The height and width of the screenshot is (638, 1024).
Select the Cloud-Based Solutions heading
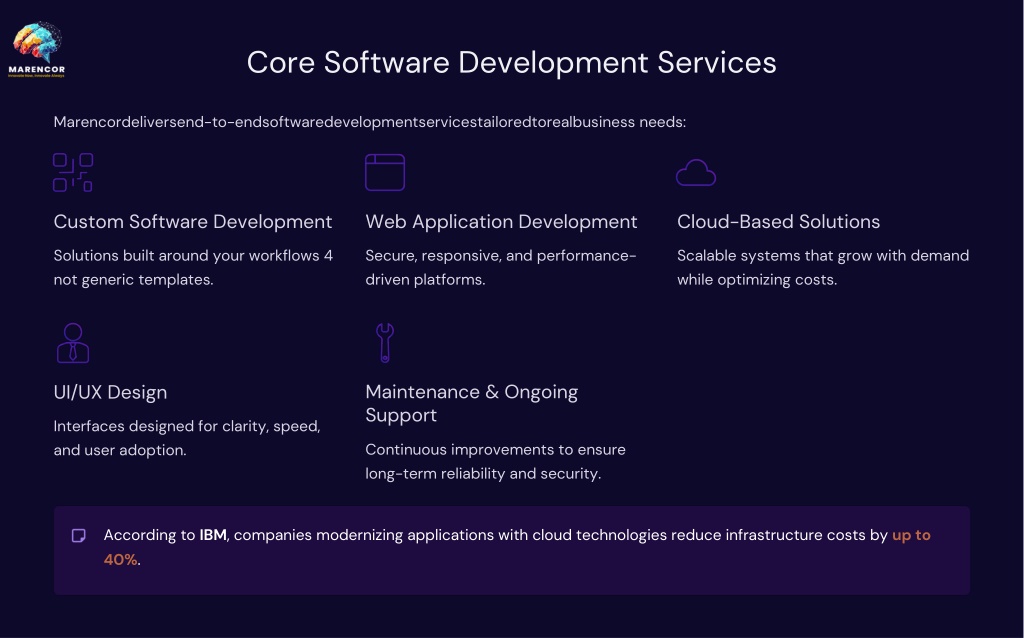[778, 222]
